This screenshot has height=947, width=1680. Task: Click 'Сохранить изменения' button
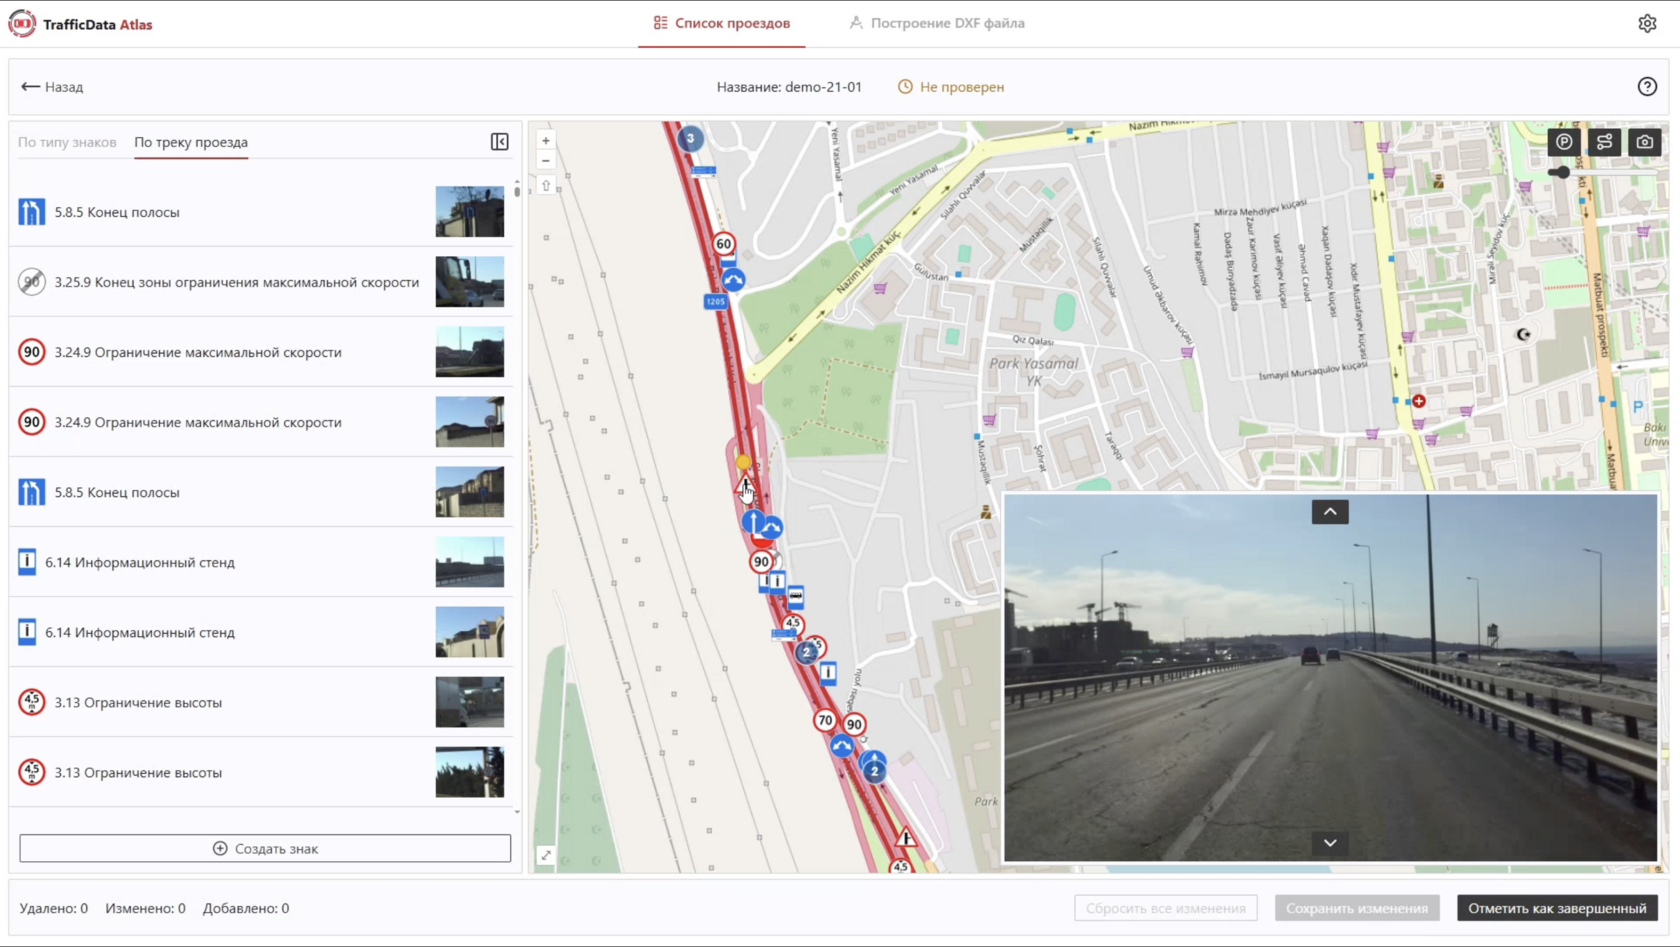click(1357, 908)
